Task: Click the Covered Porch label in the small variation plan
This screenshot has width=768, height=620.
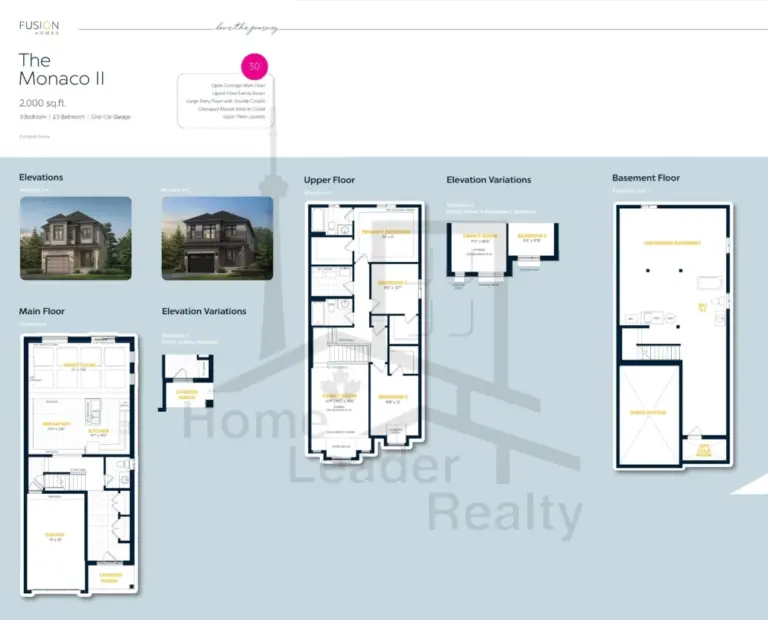Action: pyautogui.click(x=187, y=395)
